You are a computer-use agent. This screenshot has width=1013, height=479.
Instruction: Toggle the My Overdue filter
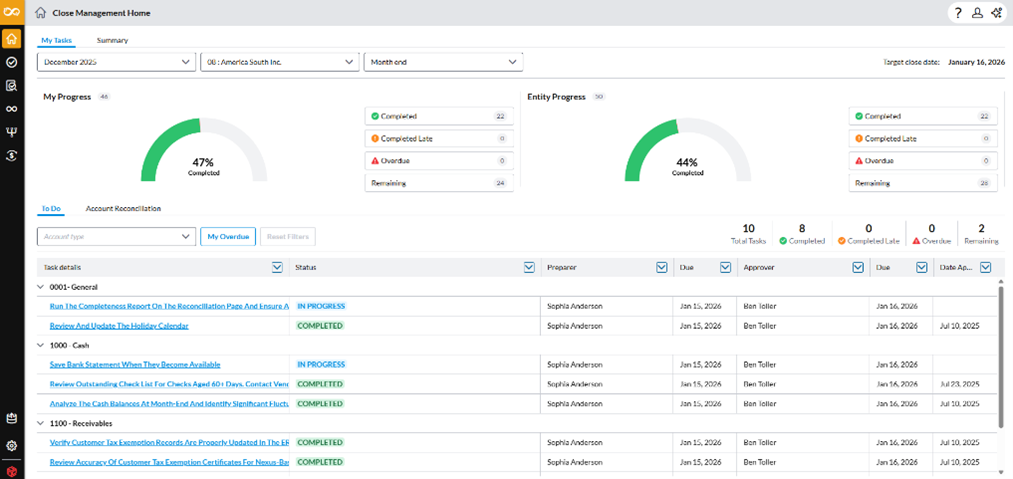[x=228, y=237]
